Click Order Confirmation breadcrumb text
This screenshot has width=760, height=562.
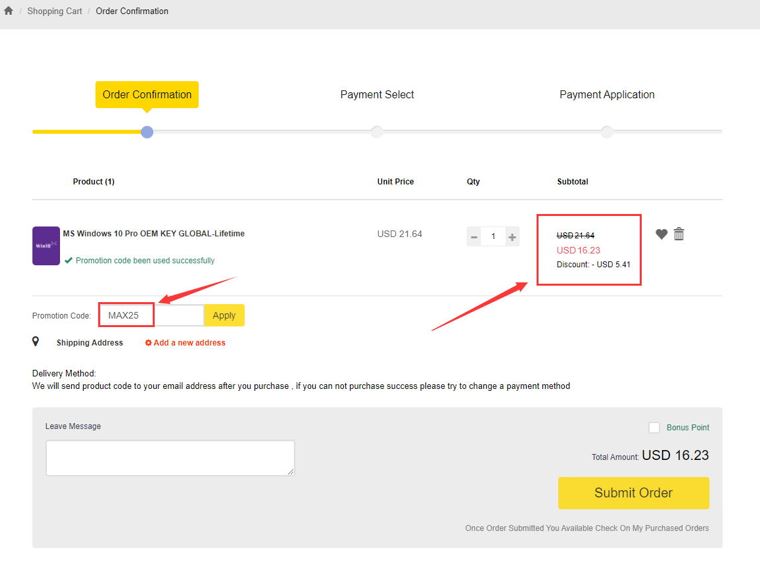(132, 11)
